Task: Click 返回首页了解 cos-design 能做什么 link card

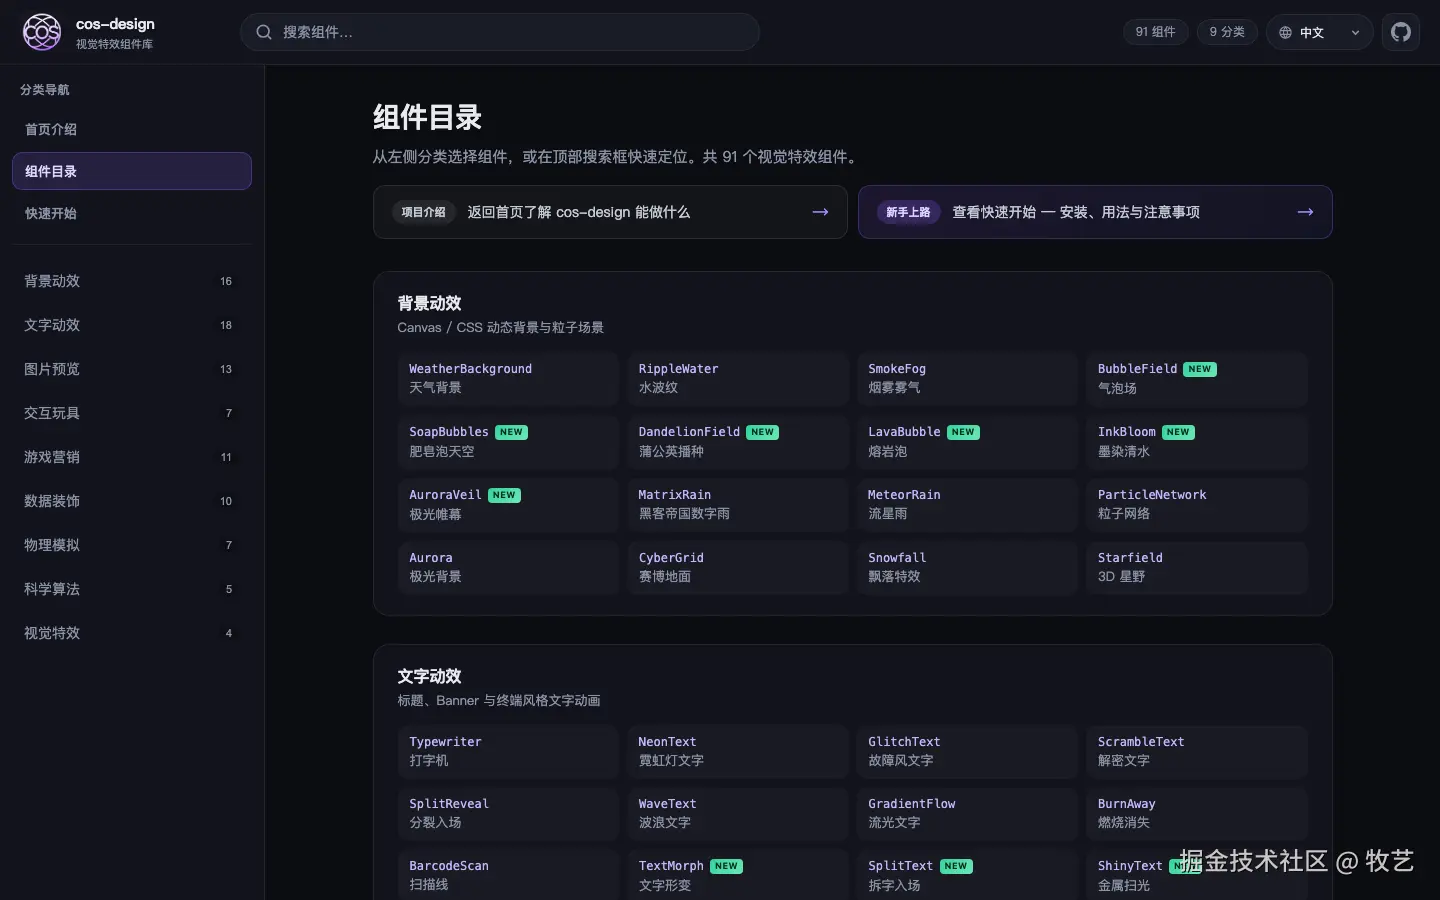Action: pos(610,212)
